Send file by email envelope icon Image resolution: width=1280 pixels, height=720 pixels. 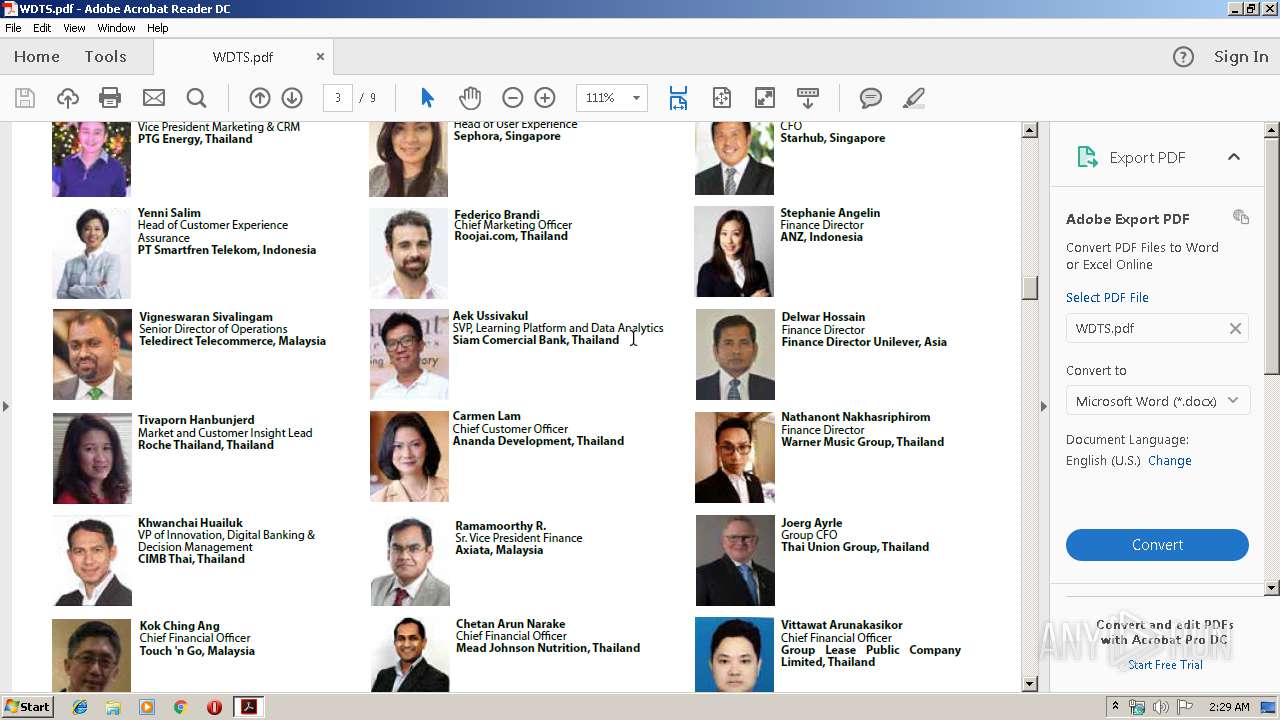pyautogui.click(x=154, y=98)
